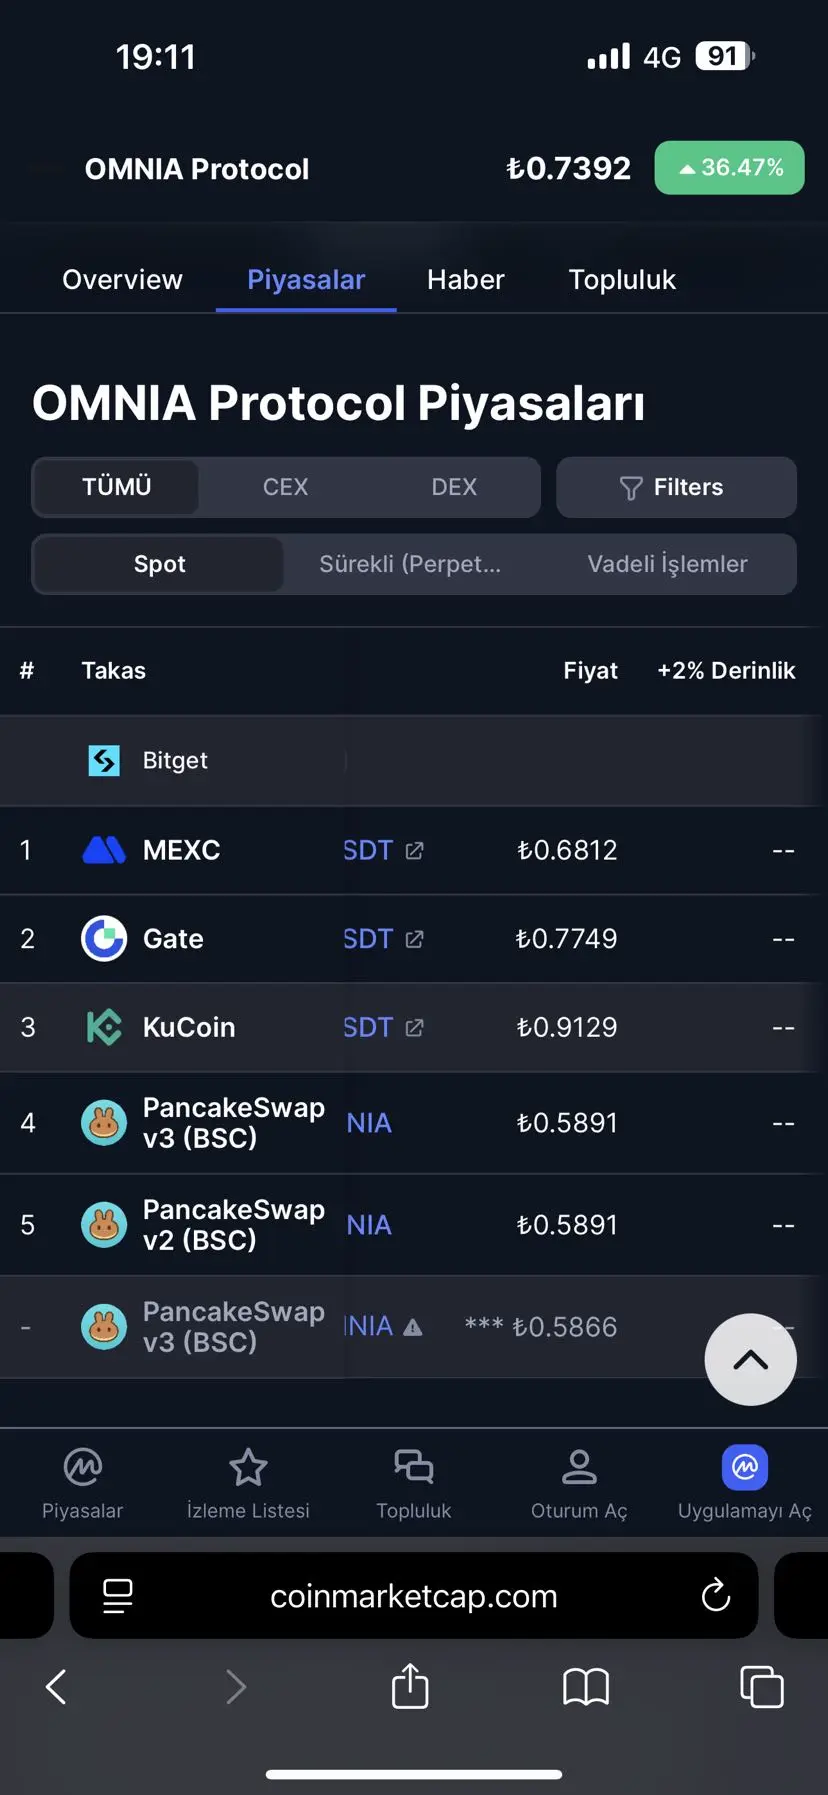Open Safari page settings menu icon
The width and height of the screenshot is (828, 1795).
click(x=118, y=1595)
